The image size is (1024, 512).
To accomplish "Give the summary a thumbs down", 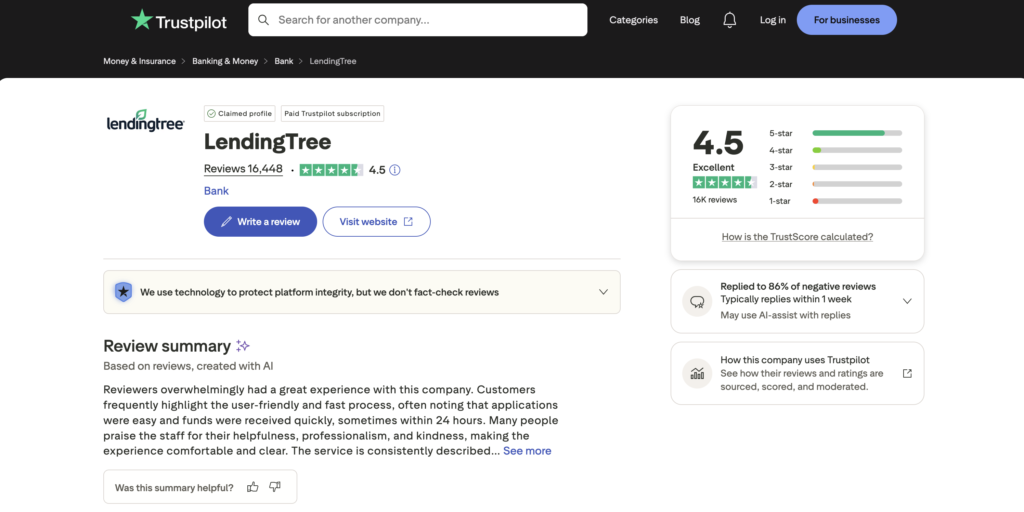I will [275, 487].
